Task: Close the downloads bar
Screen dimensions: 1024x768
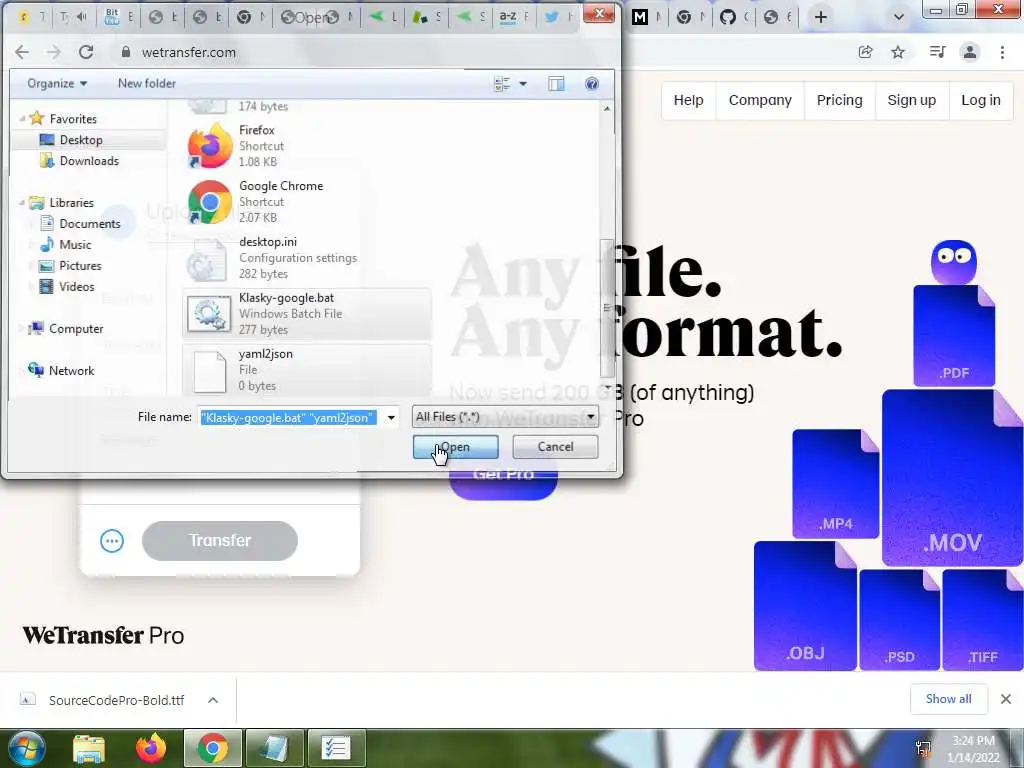Action: (x=1006, y=699)
